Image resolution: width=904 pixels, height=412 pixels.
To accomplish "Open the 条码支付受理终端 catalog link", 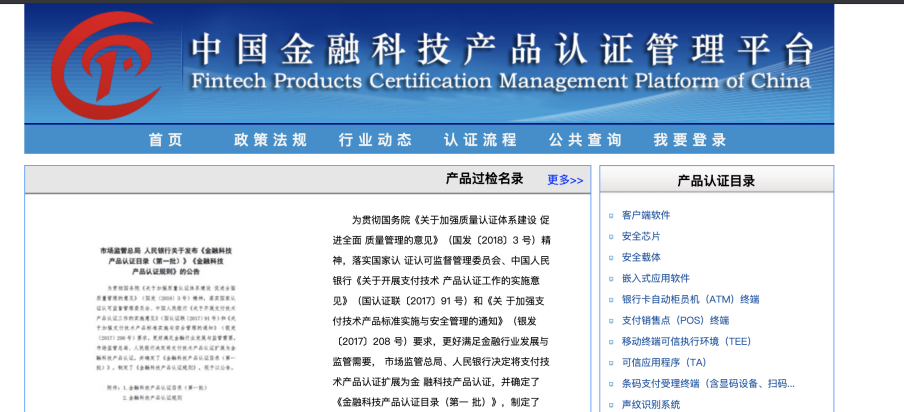I will (x=708, y=383).
